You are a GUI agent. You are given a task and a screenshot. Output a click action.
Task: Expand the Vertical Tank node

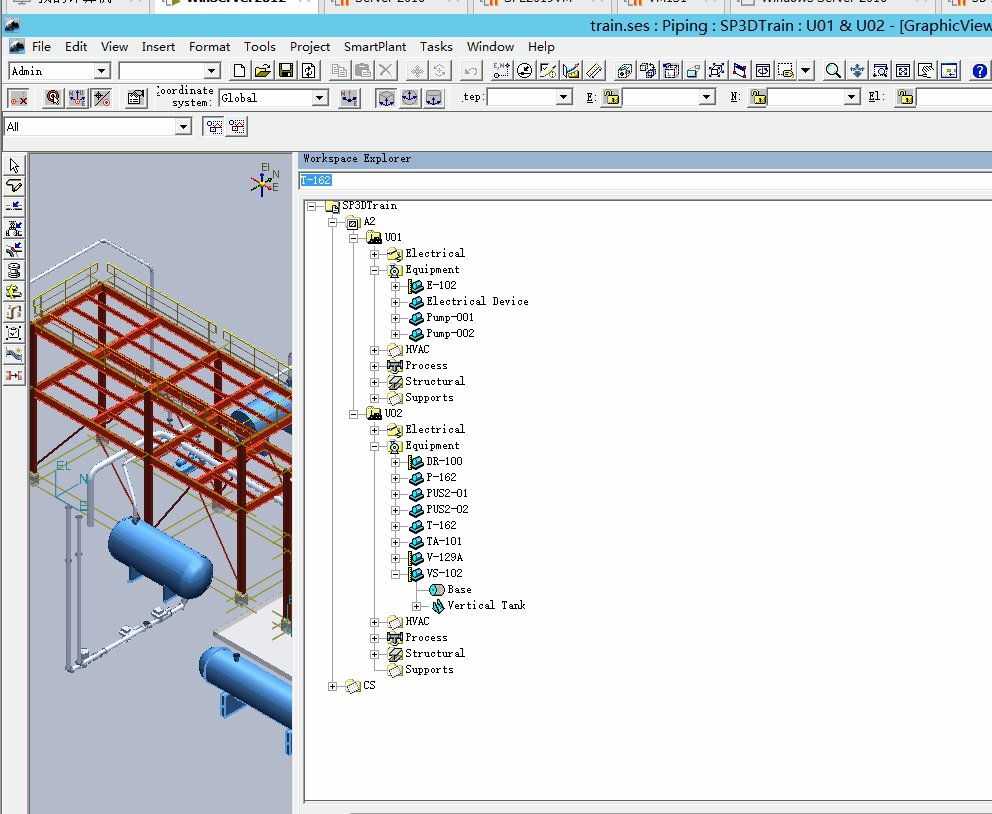(416, 606)
